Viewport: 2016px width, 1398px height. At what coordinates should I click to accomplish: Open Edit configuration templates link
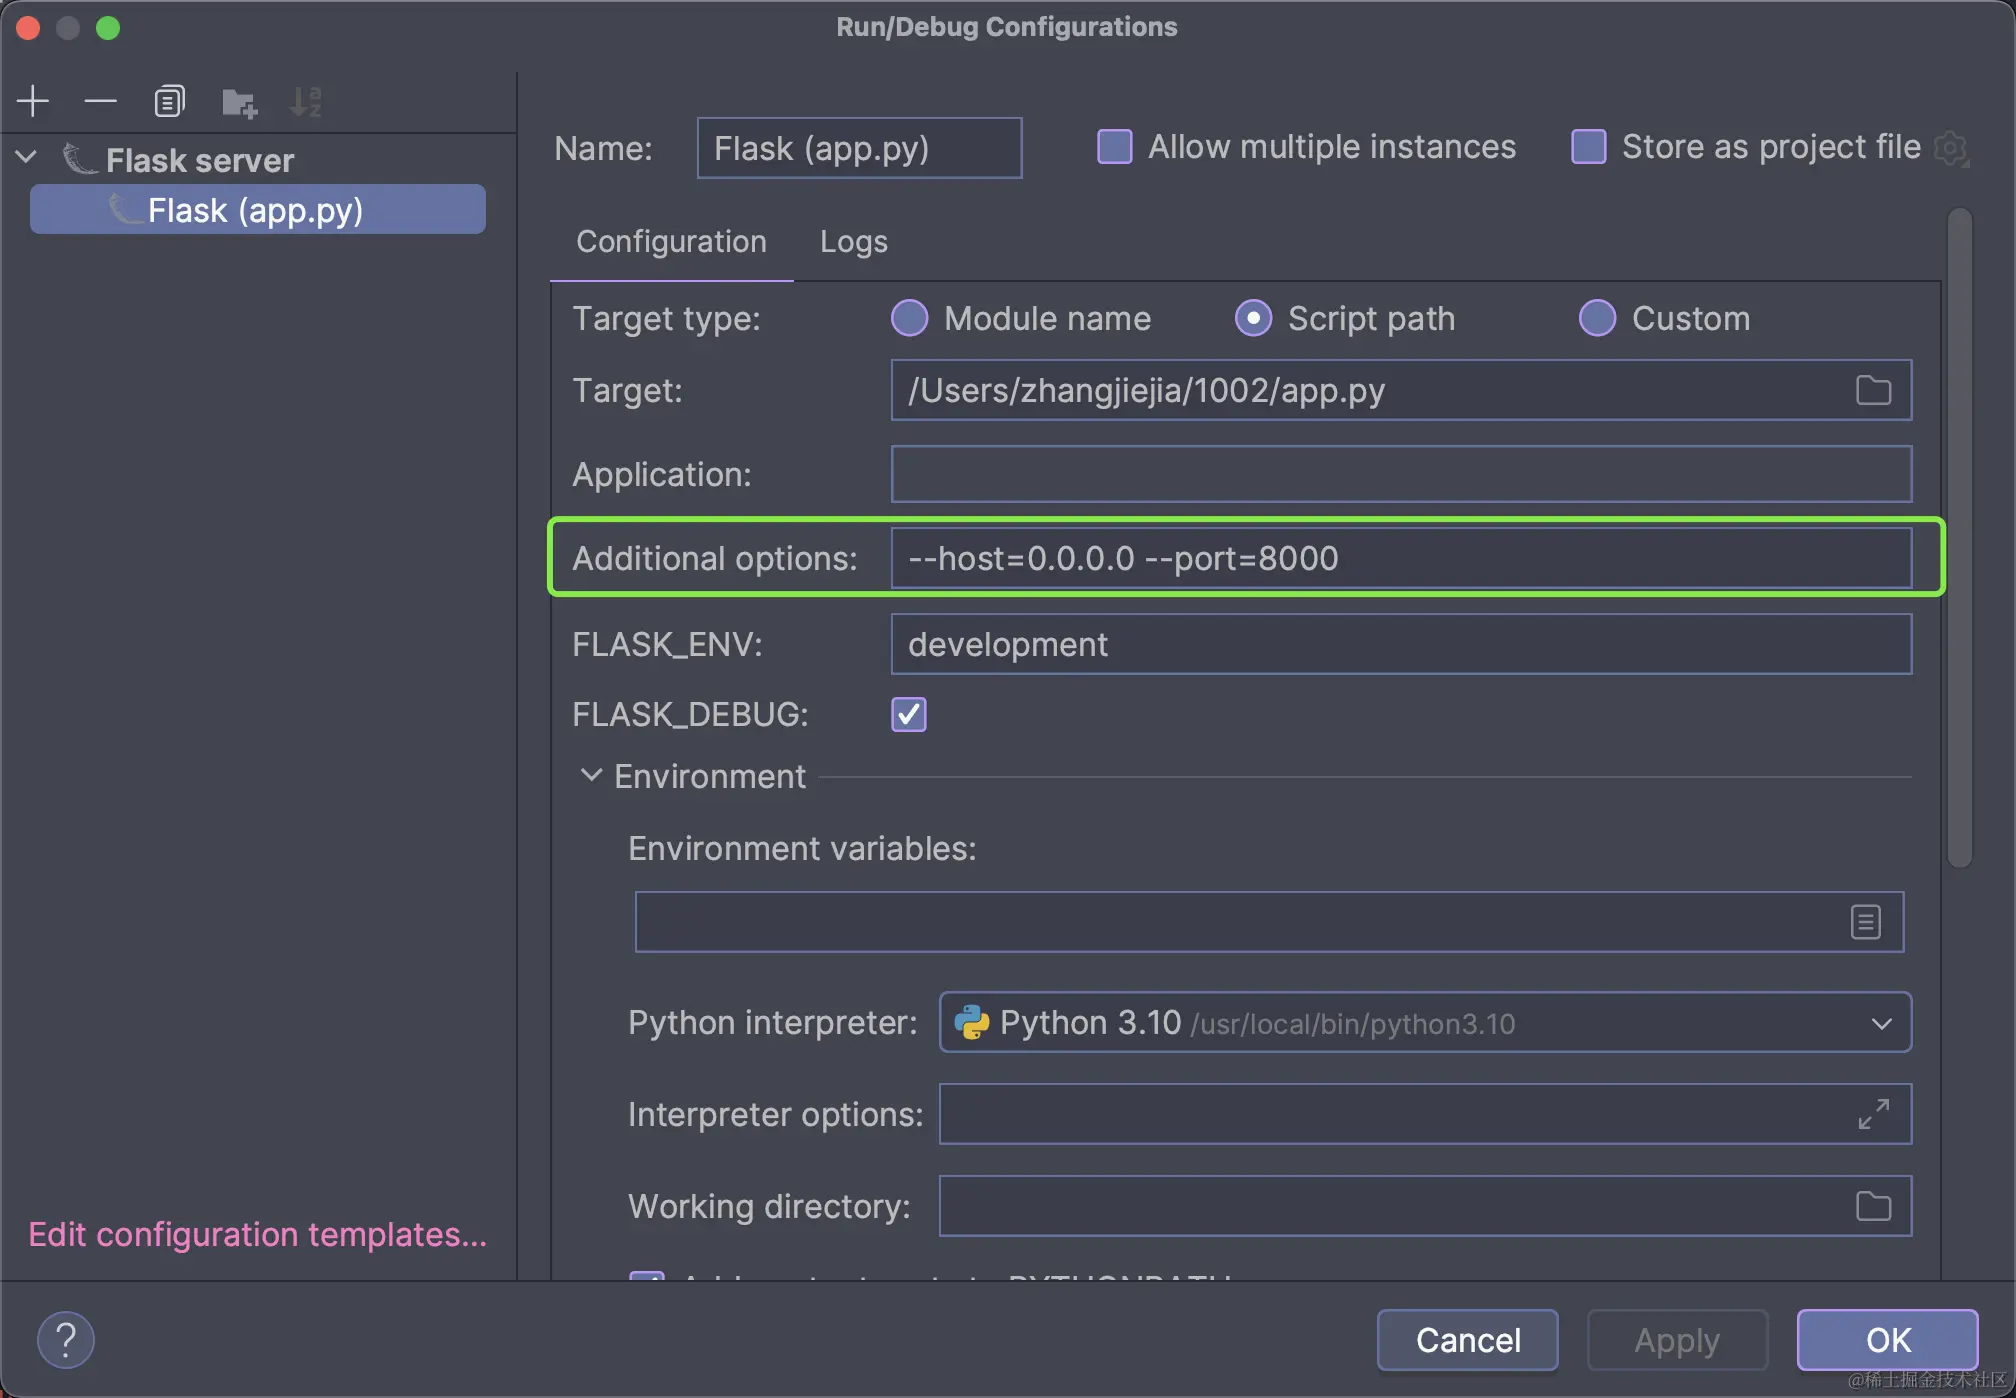tap(257, 1235)
